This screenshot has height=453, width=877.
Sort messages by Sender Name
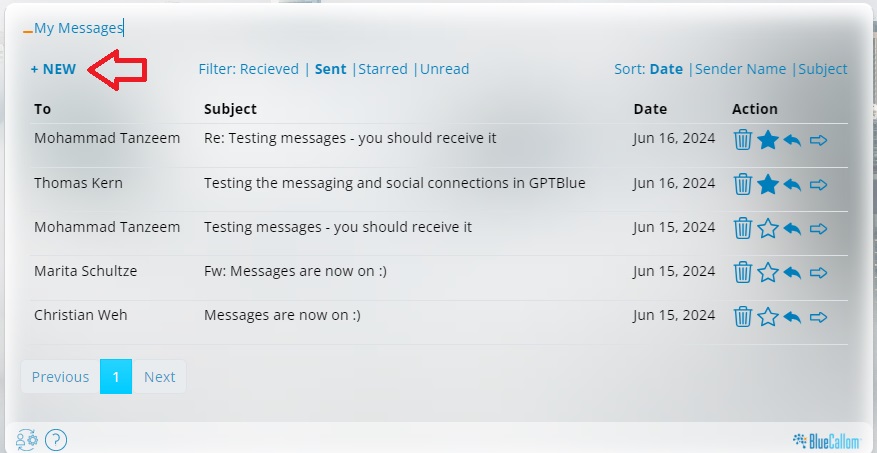(740, 69)
